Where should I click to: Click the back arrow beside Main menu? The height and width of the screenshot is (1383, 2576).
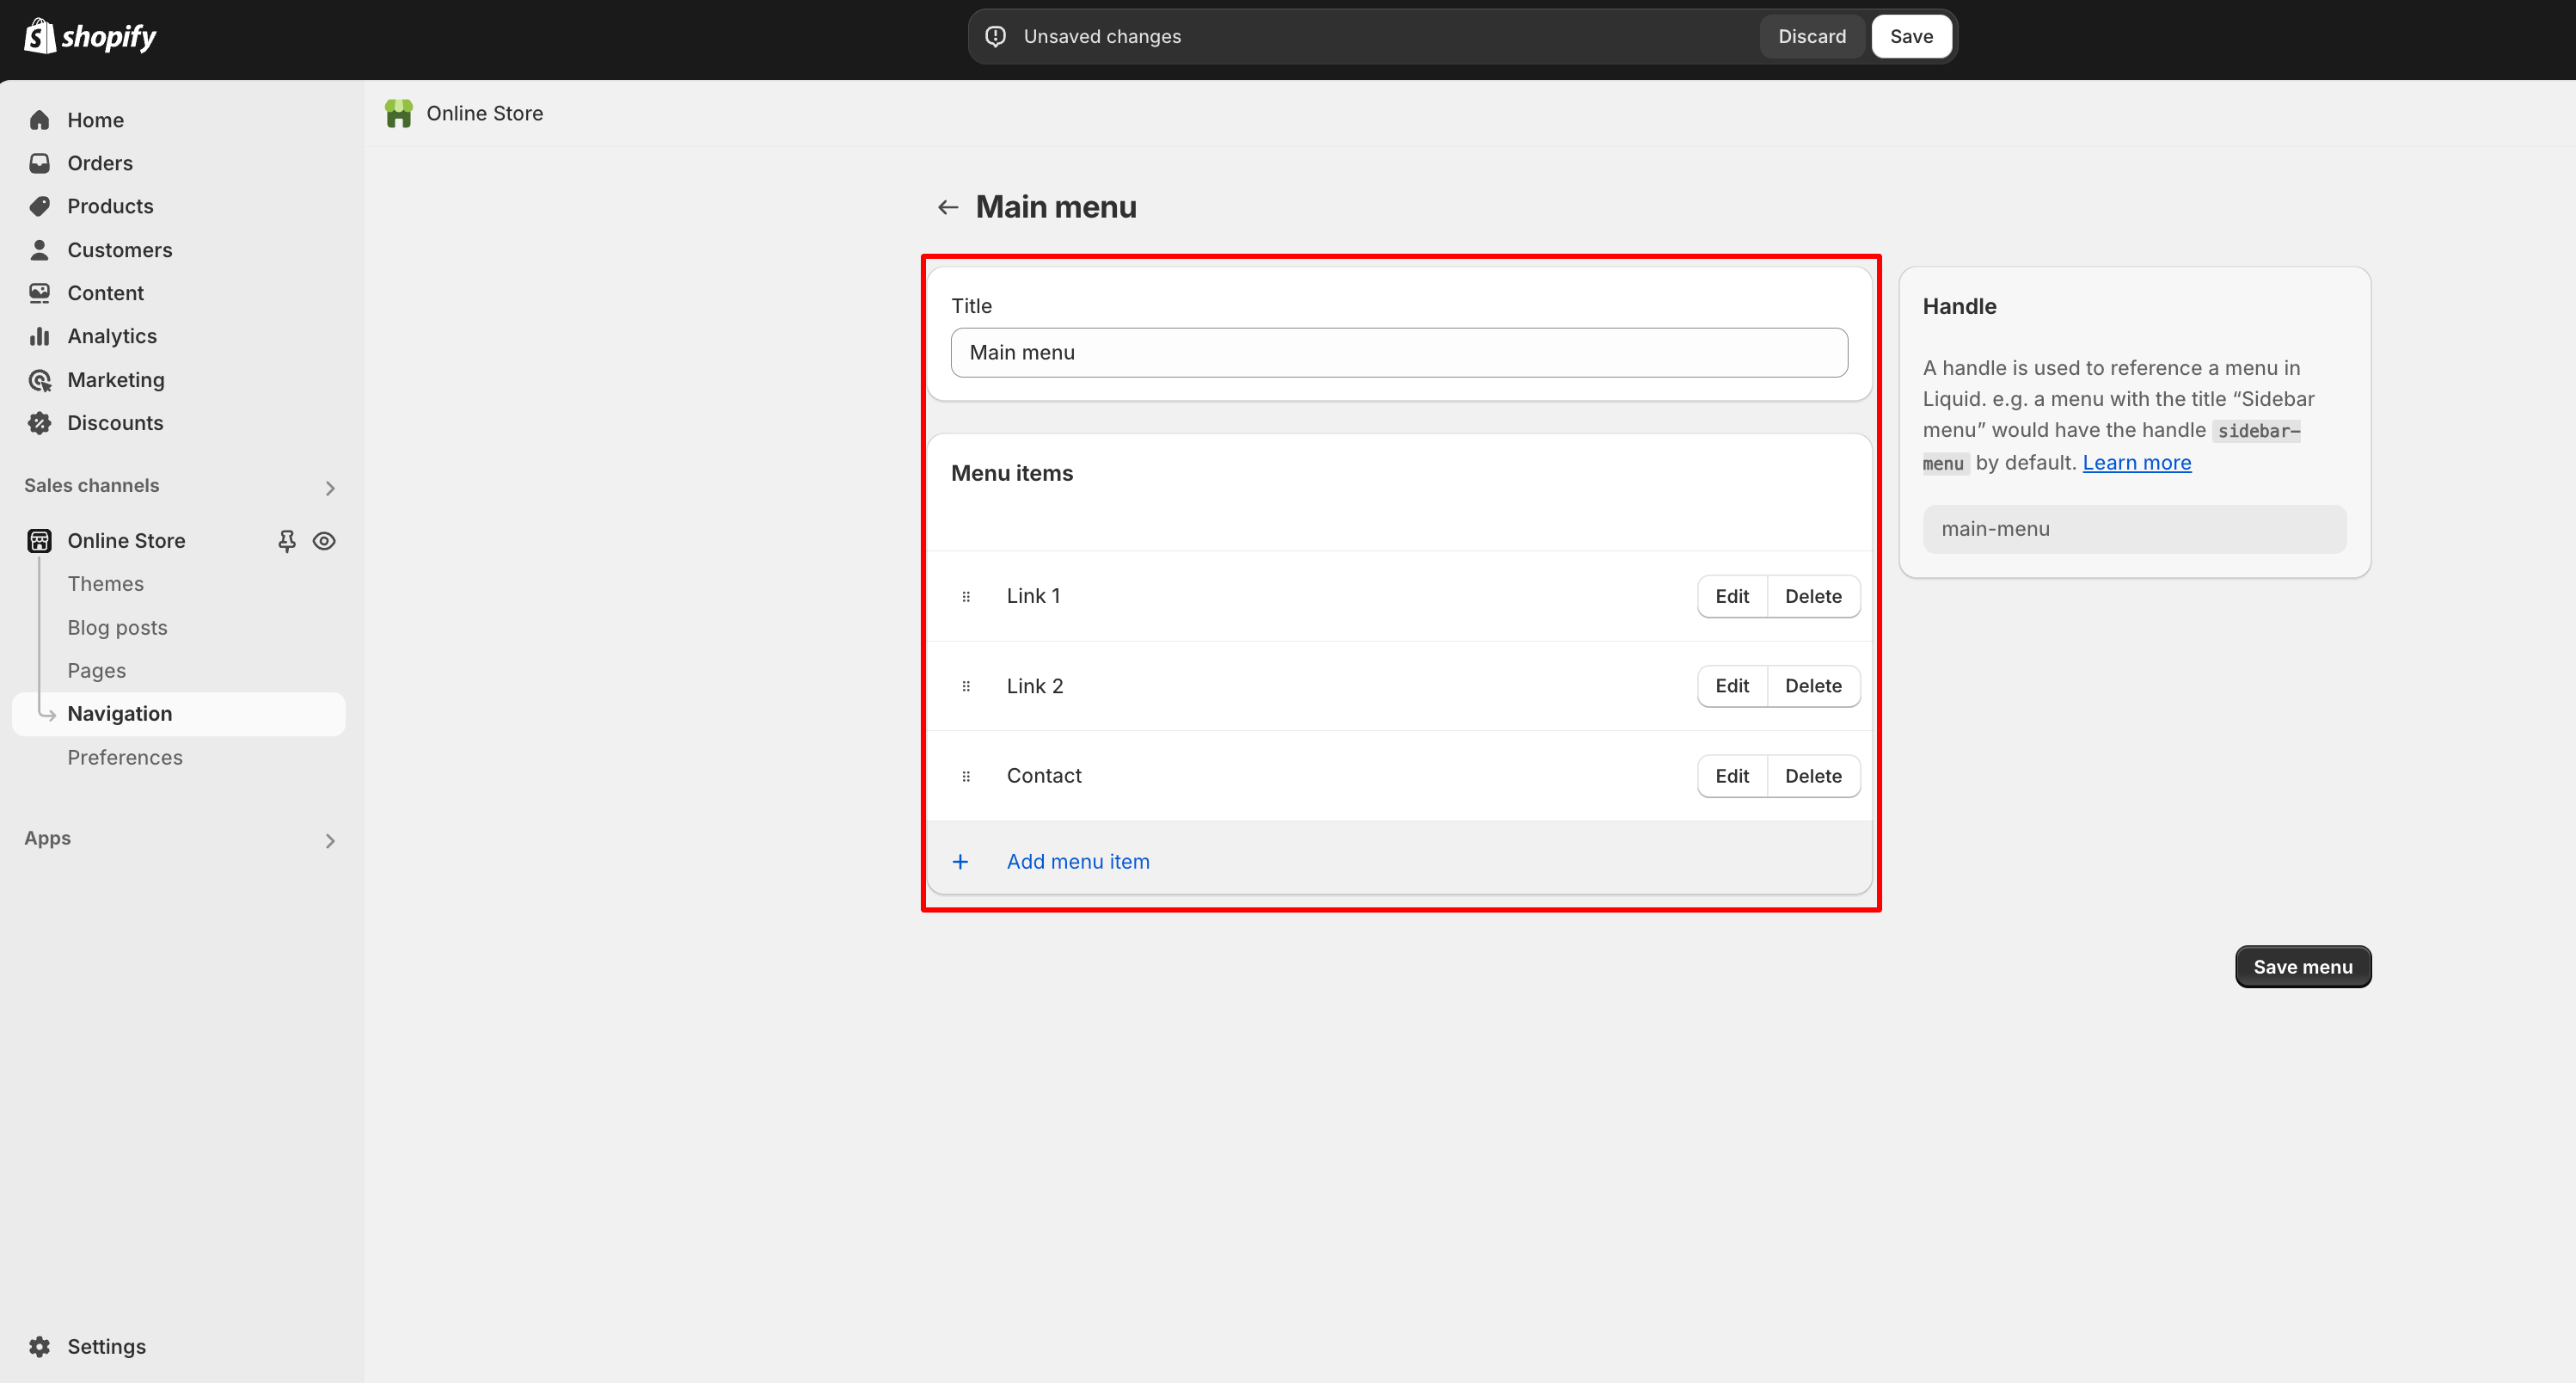click(947, 207)
